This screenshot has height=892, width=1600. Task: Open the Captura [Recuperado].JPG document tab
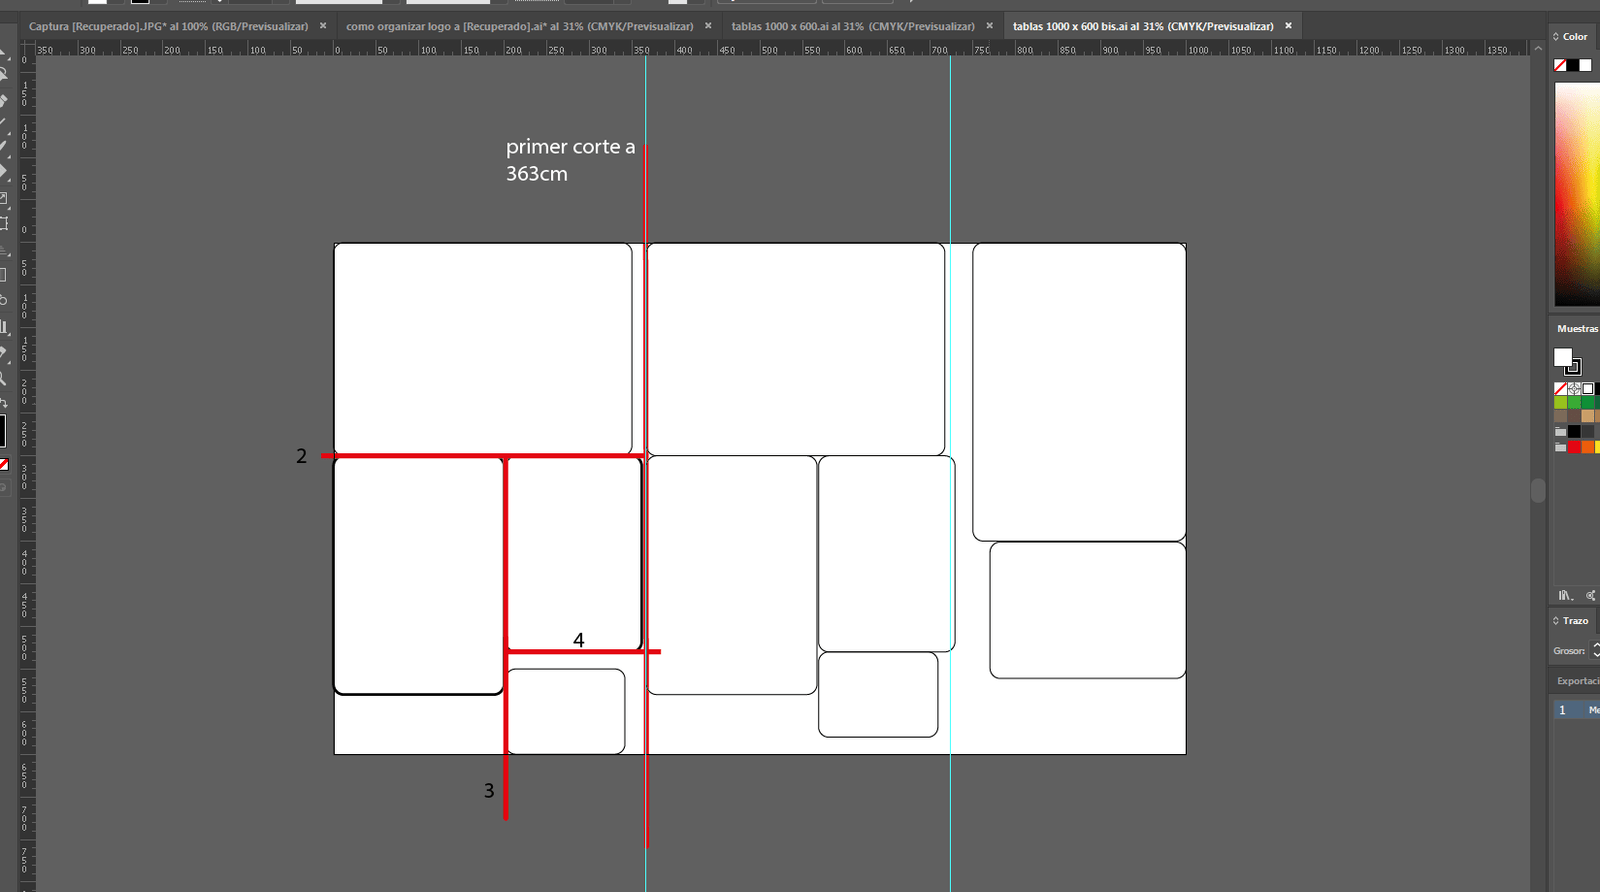click(168, 26)
